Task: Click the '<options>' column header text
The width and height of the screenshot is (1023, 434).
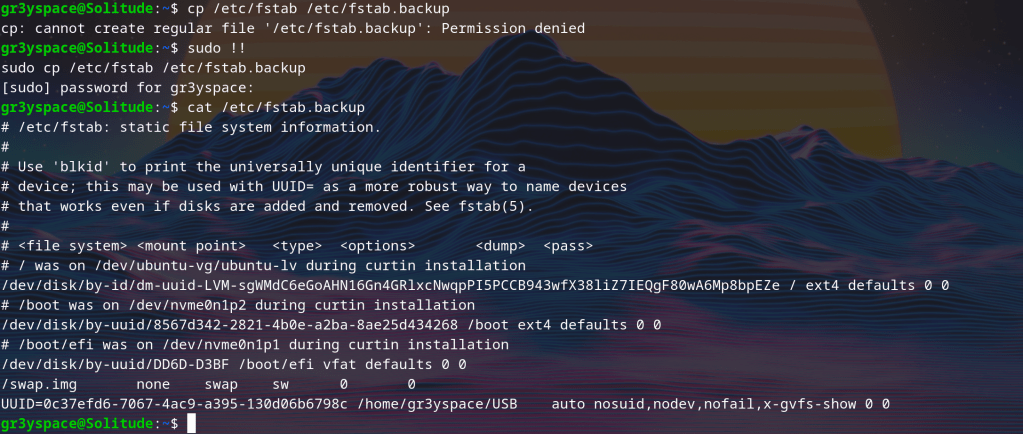Action: click(x=377, y=245)
